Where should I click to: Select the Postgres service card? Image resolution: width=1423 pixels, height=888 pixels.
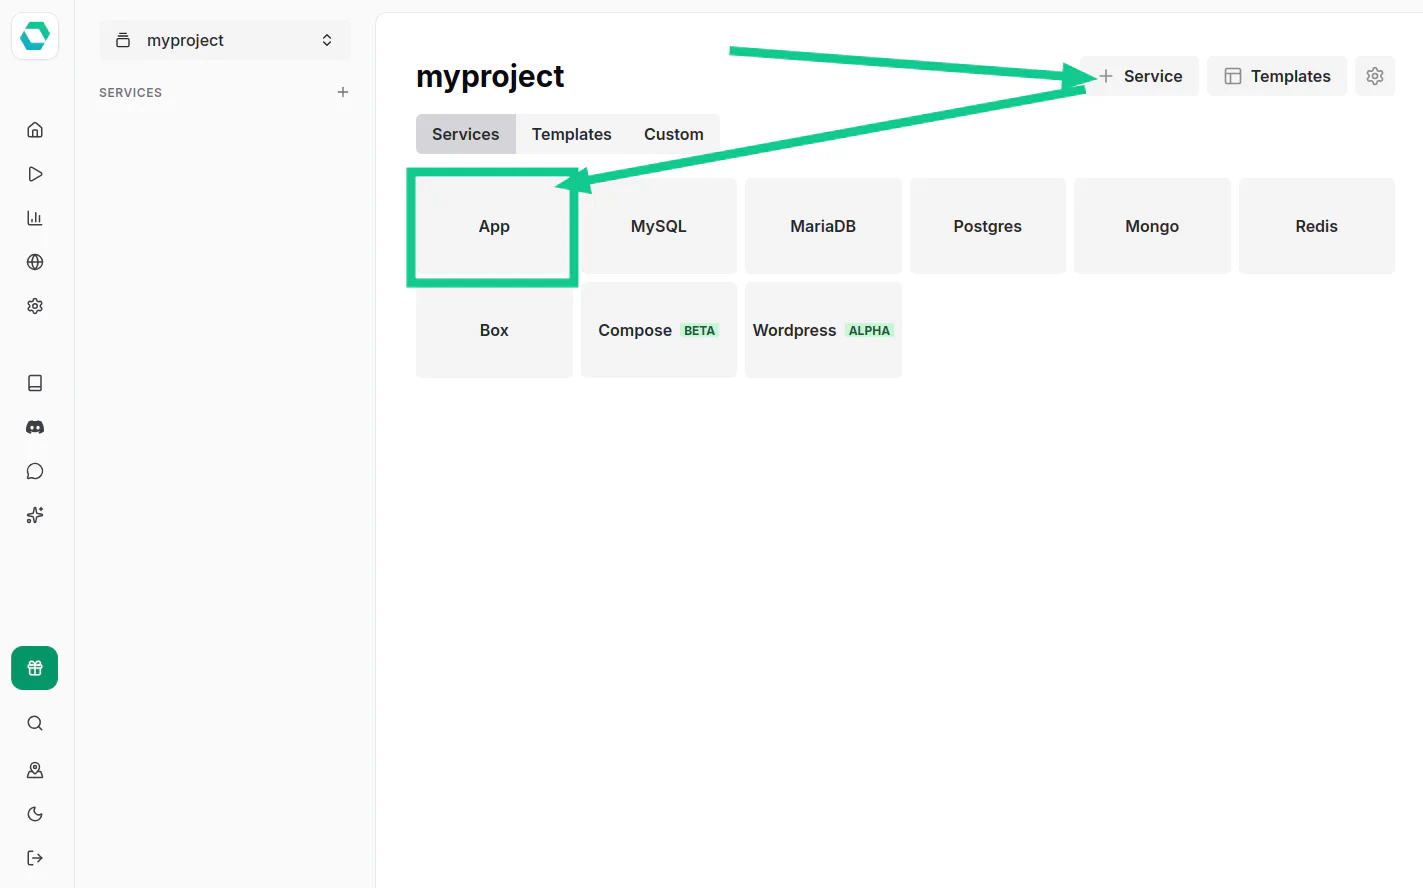coord(987,226)
